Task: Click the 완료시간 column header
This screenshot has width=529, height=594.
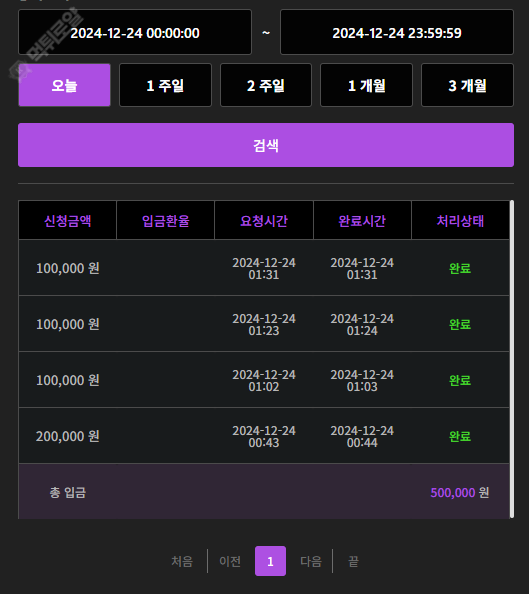Action: [x=362, y=220]
